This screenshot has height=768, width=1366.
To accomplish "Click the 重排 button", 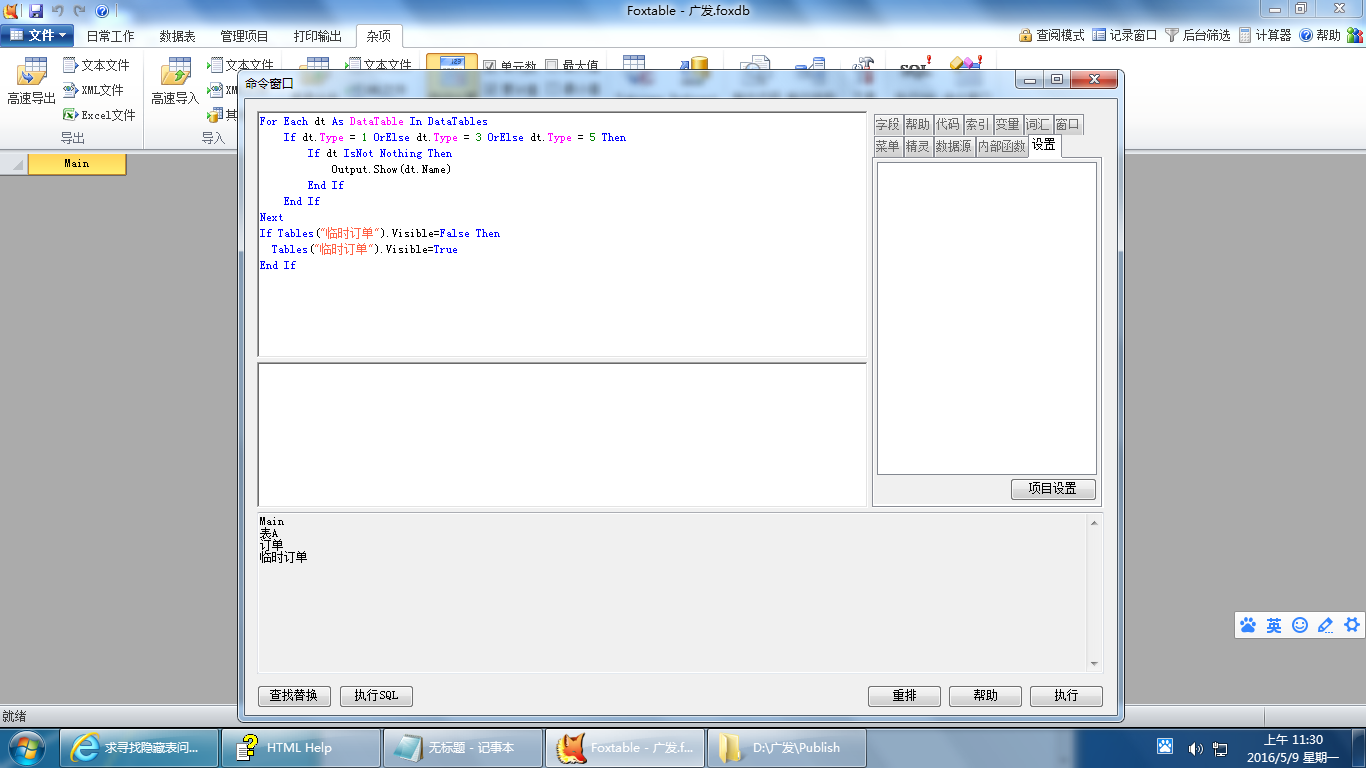I will click(904, 696).
